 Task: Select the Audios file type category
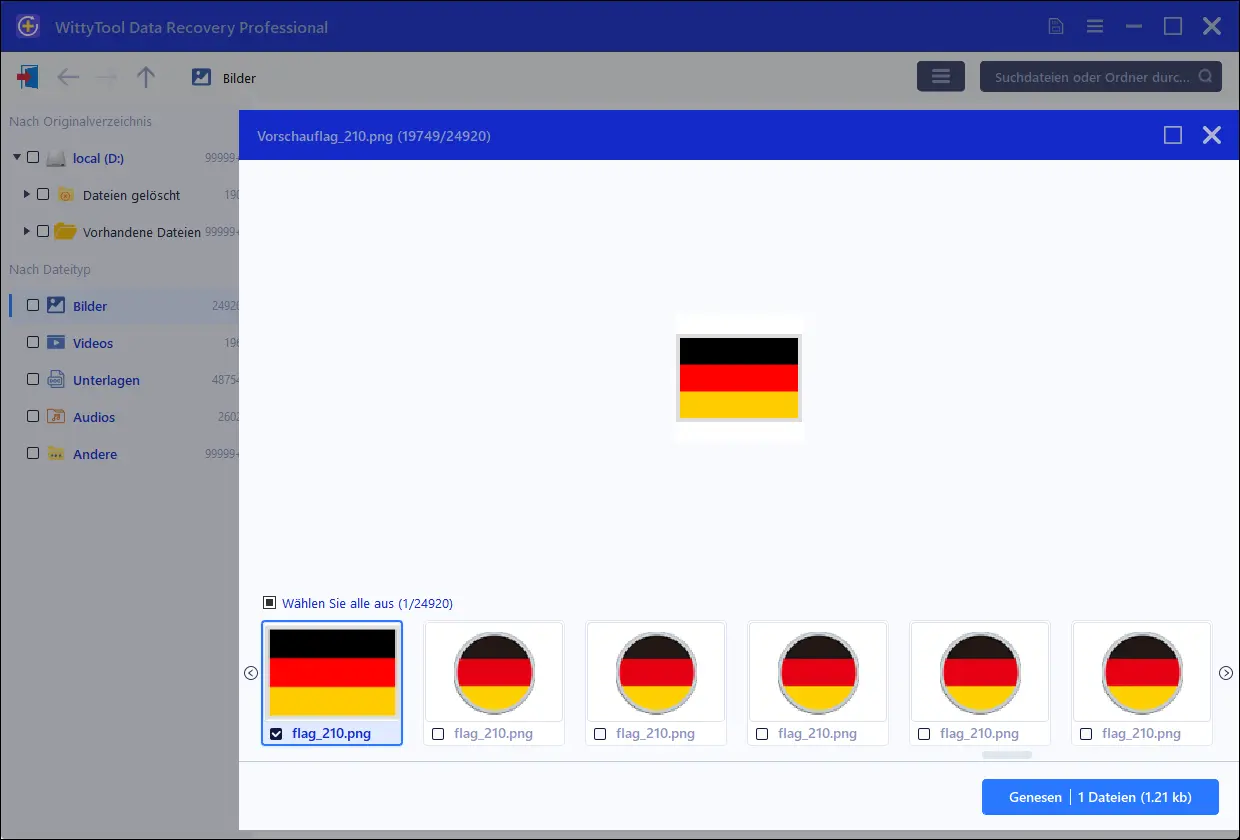click(94, 417)
